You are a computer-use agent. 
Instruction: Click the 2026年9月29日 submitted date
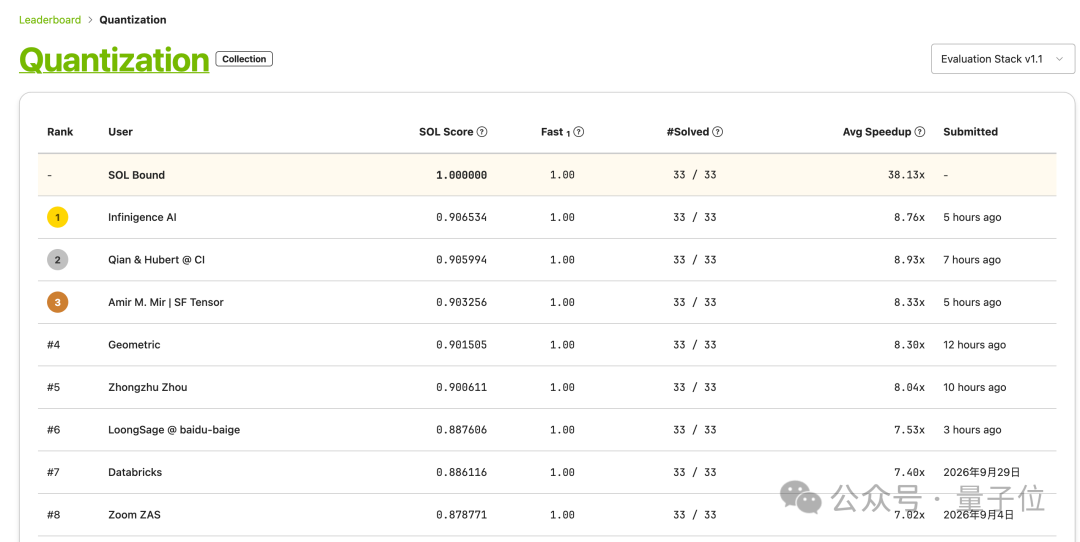point(982,472)
